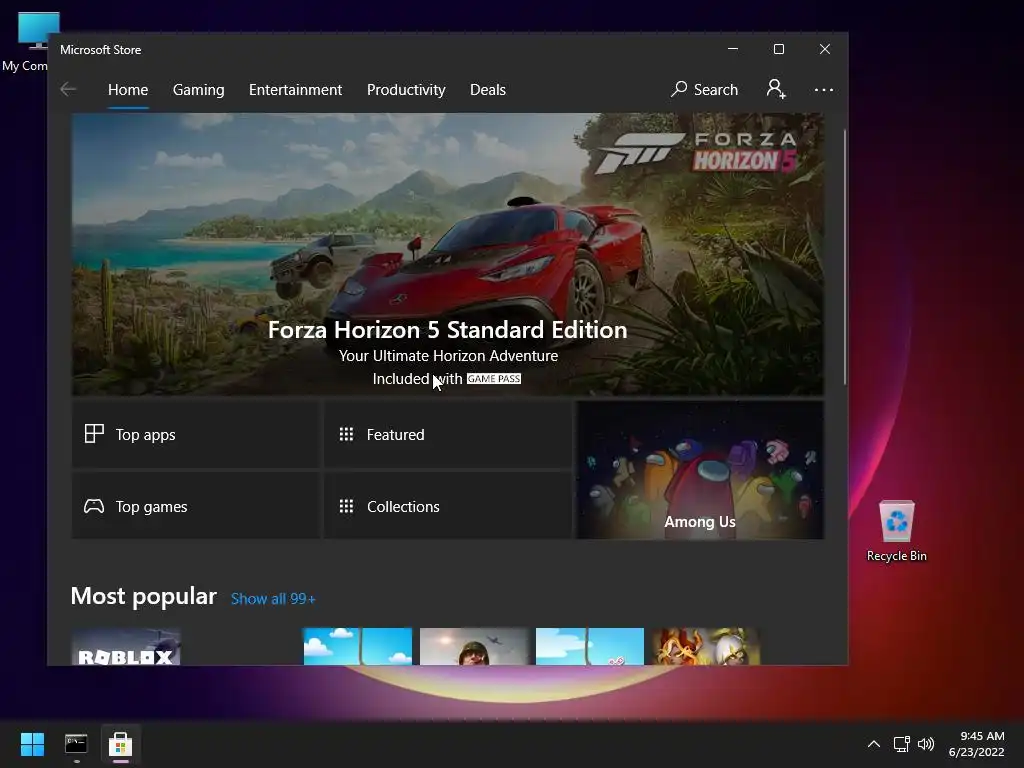Expand the hidden tray icons chevron

coord(874,744)
